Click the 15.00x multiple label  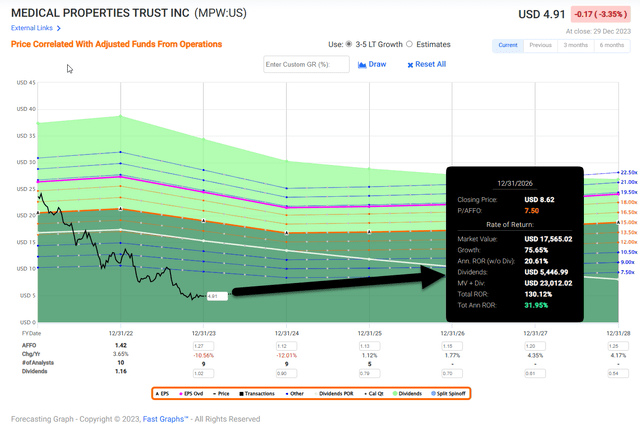pos(629,222)
